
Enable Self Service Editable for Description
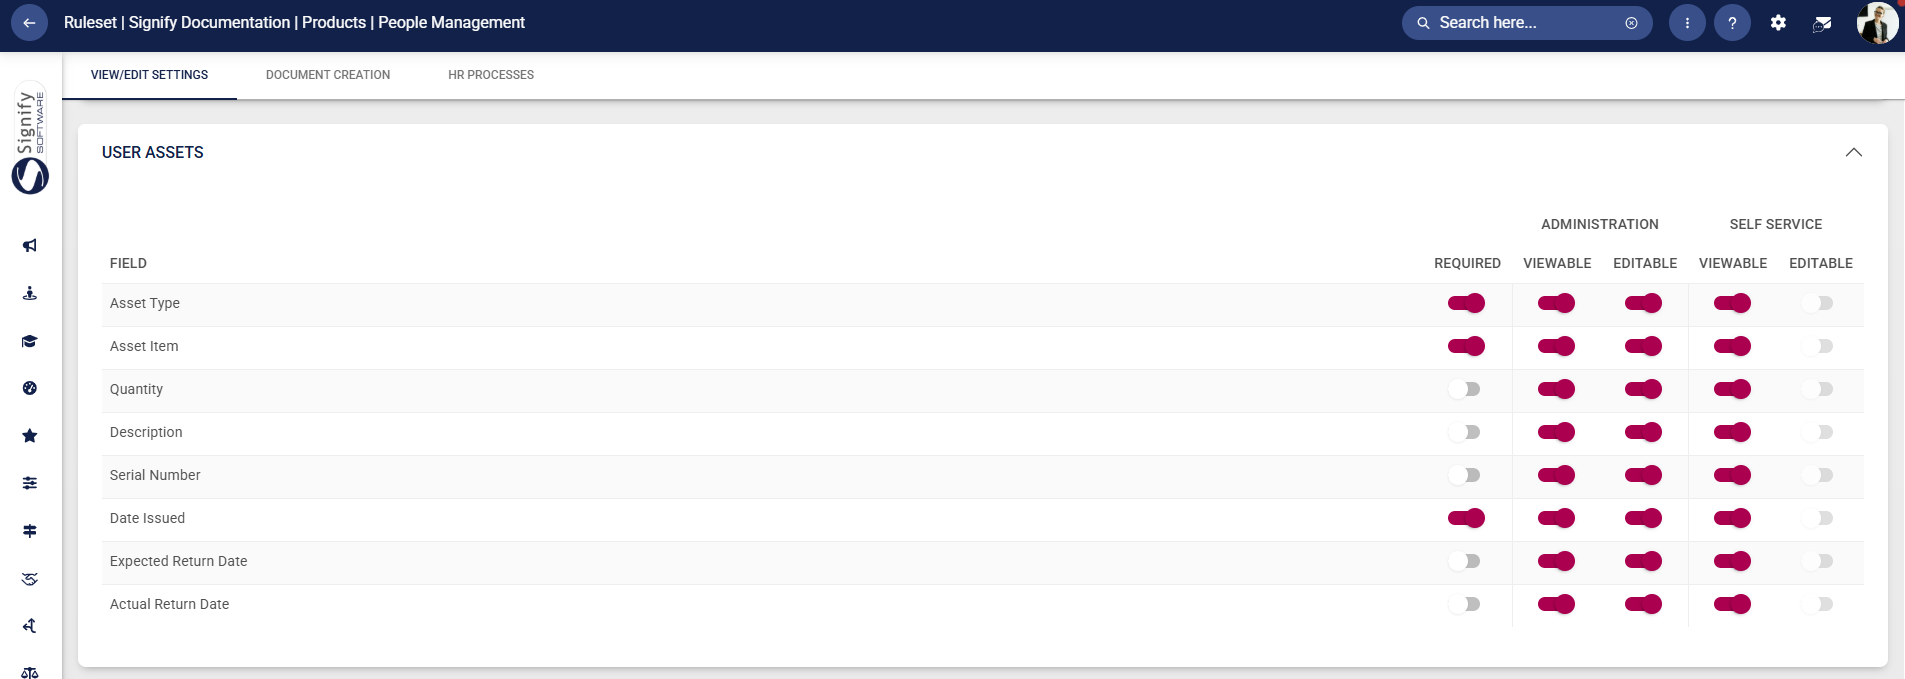(1819, 432)
